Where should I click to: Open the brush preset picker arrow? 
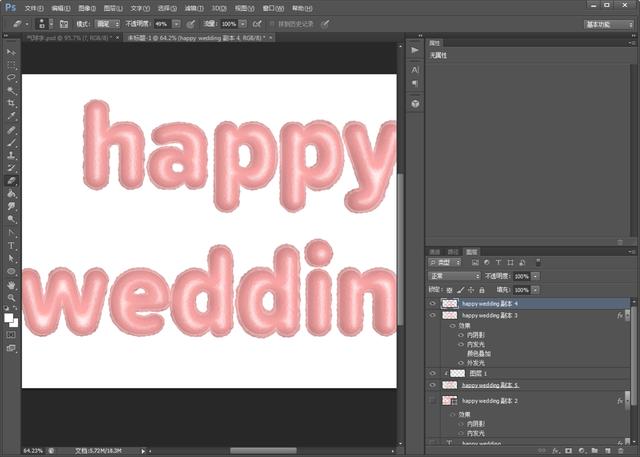(x=51, y=24)
